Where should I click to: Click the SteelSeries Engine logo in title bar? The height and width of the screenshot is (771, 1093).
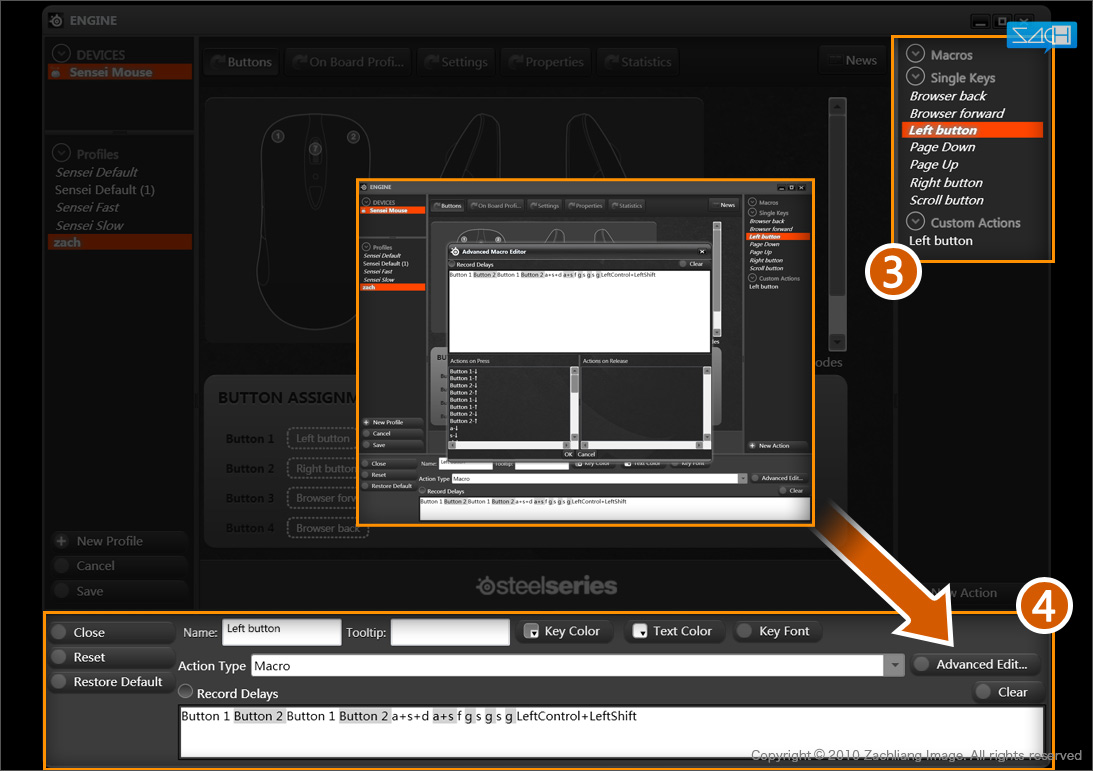pos(56,20)
